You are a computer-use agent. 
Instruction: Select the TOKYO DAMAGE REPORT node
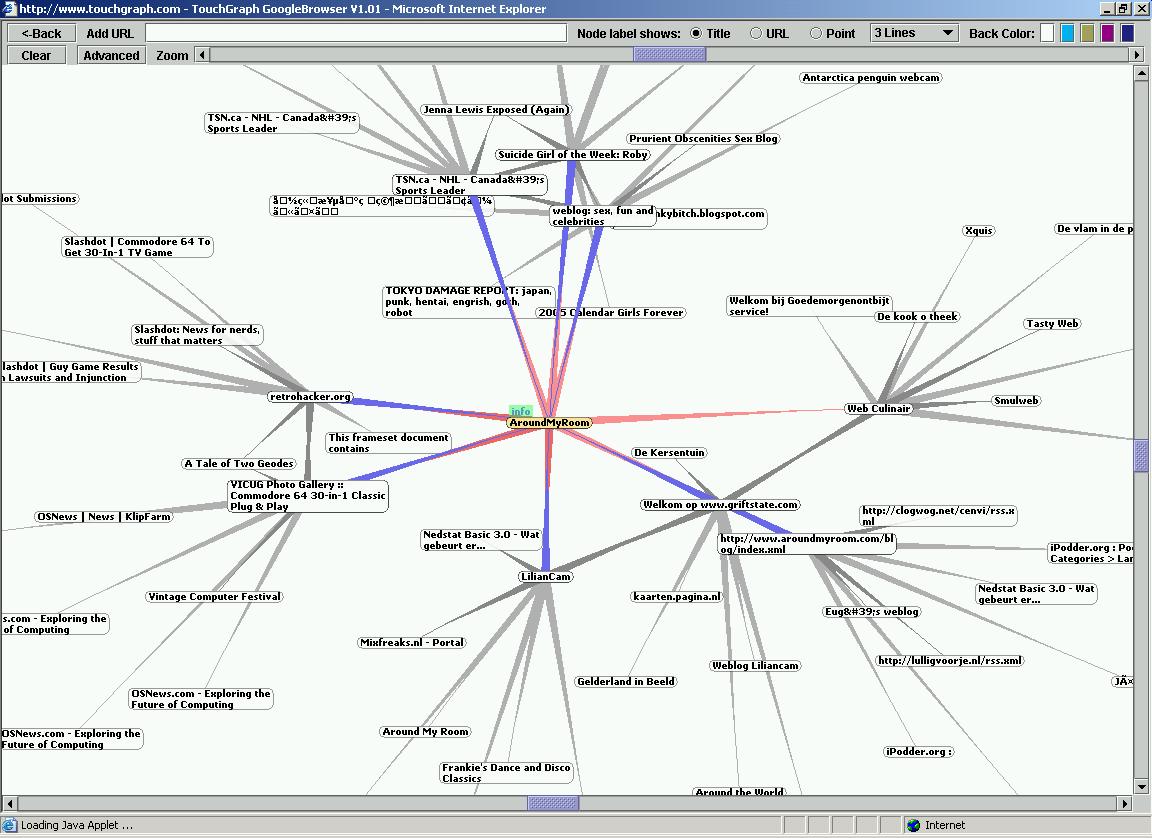click(x=469, y=301)
